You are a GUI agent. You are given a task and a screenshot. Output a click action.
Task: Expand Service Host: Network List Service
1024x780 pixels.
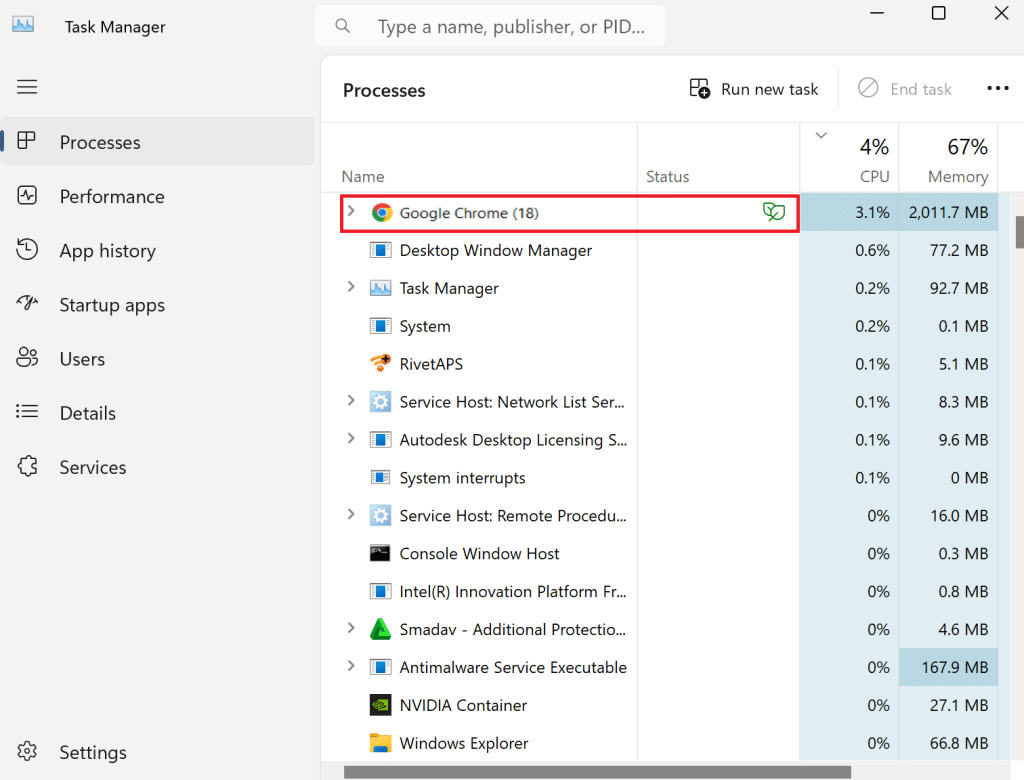coord(351,401)
